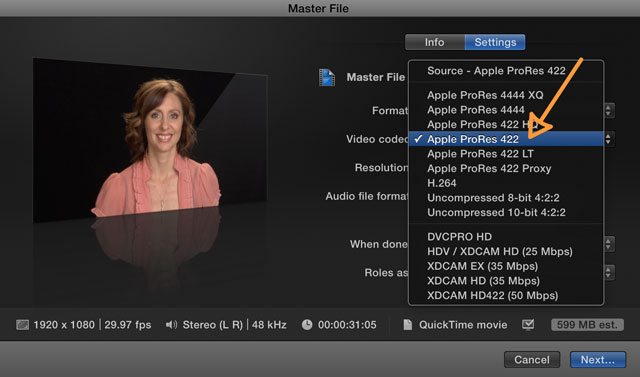This screenshot has height=377, width=640.
Task: Select Uncompressed 8-bit 4:2:2
Action: coord(506,198)
